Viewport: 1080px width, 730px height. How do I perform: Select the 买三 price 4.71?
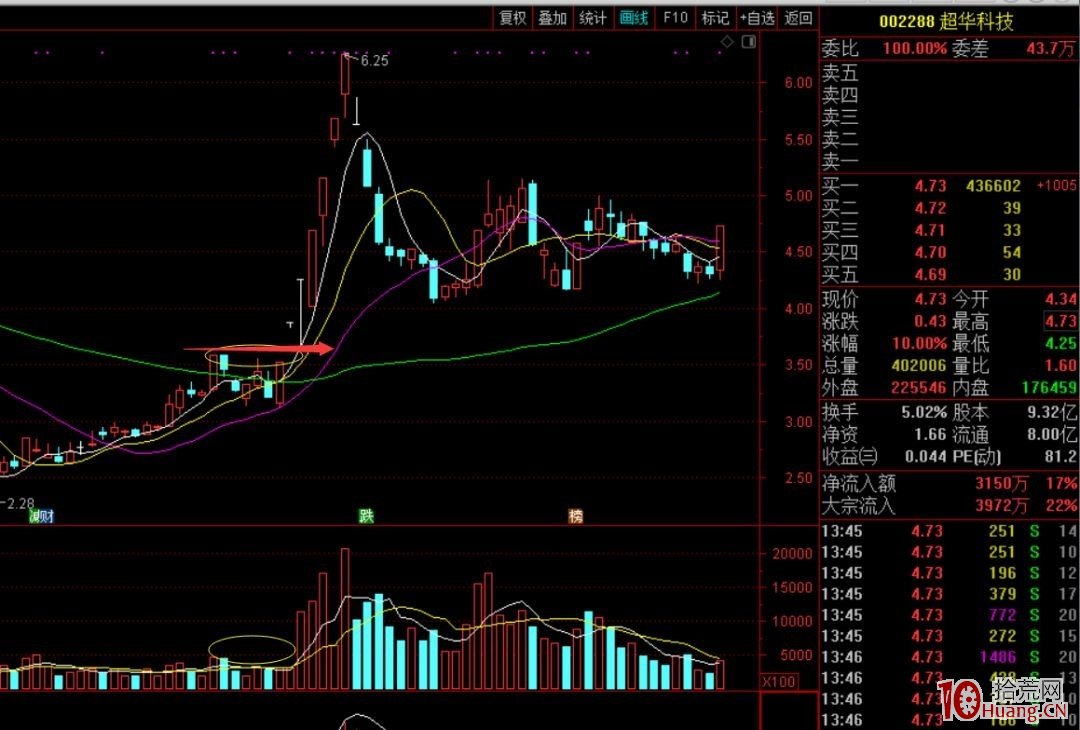tap(931, 230)
